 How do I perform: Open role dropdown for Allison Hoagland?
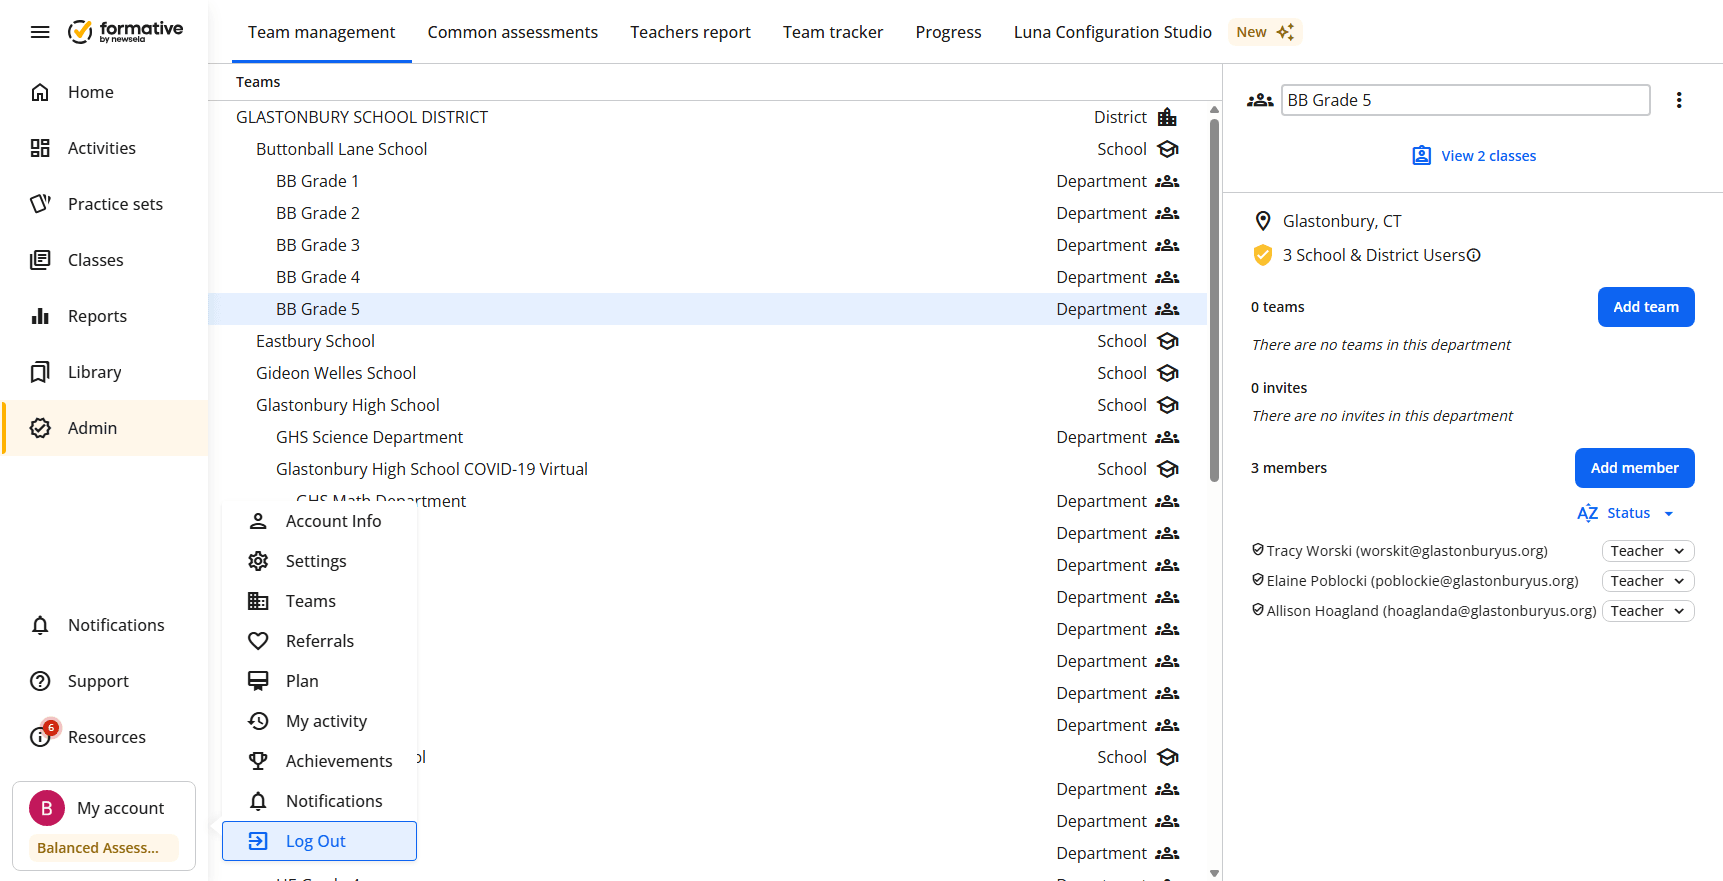tap(1648, 611)
